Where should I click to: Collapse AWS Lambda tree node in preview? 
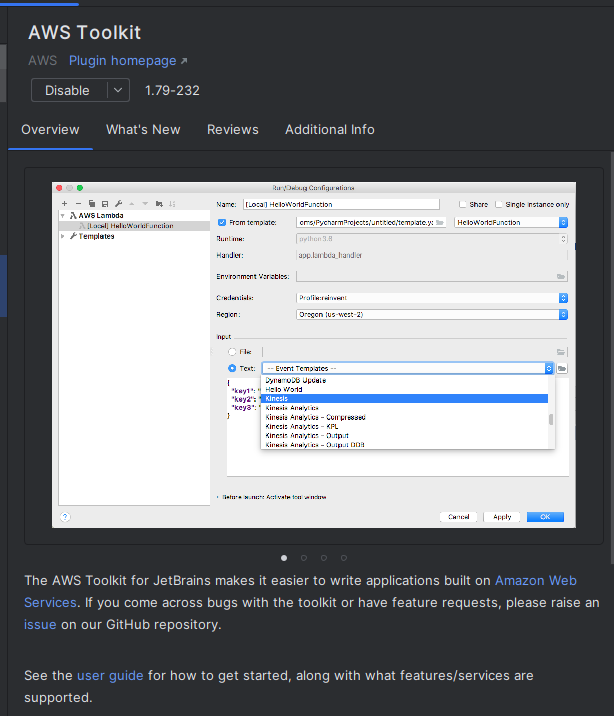tap(63, 216)
